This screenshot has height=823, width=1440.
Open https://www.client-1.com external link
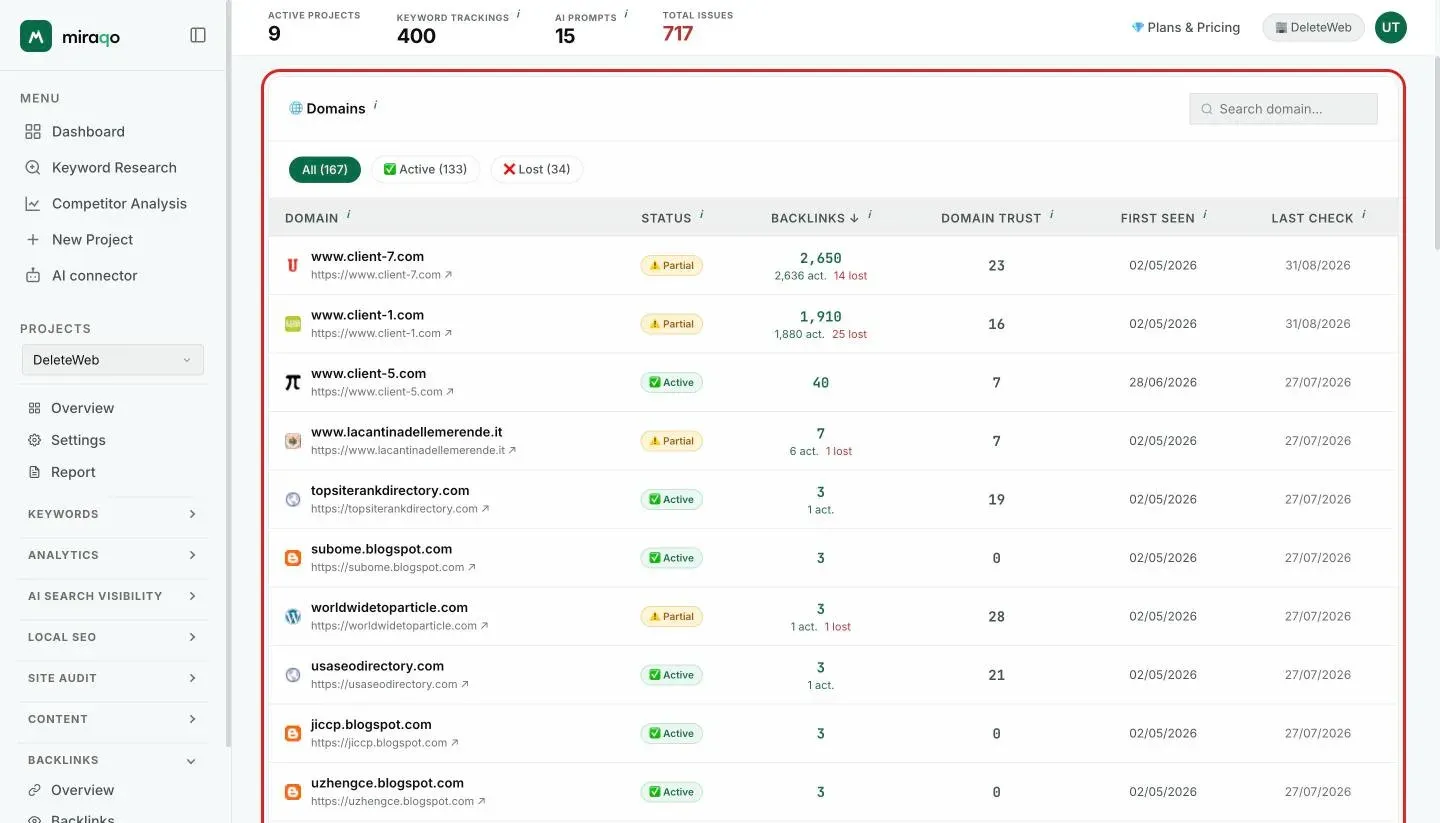381,333
